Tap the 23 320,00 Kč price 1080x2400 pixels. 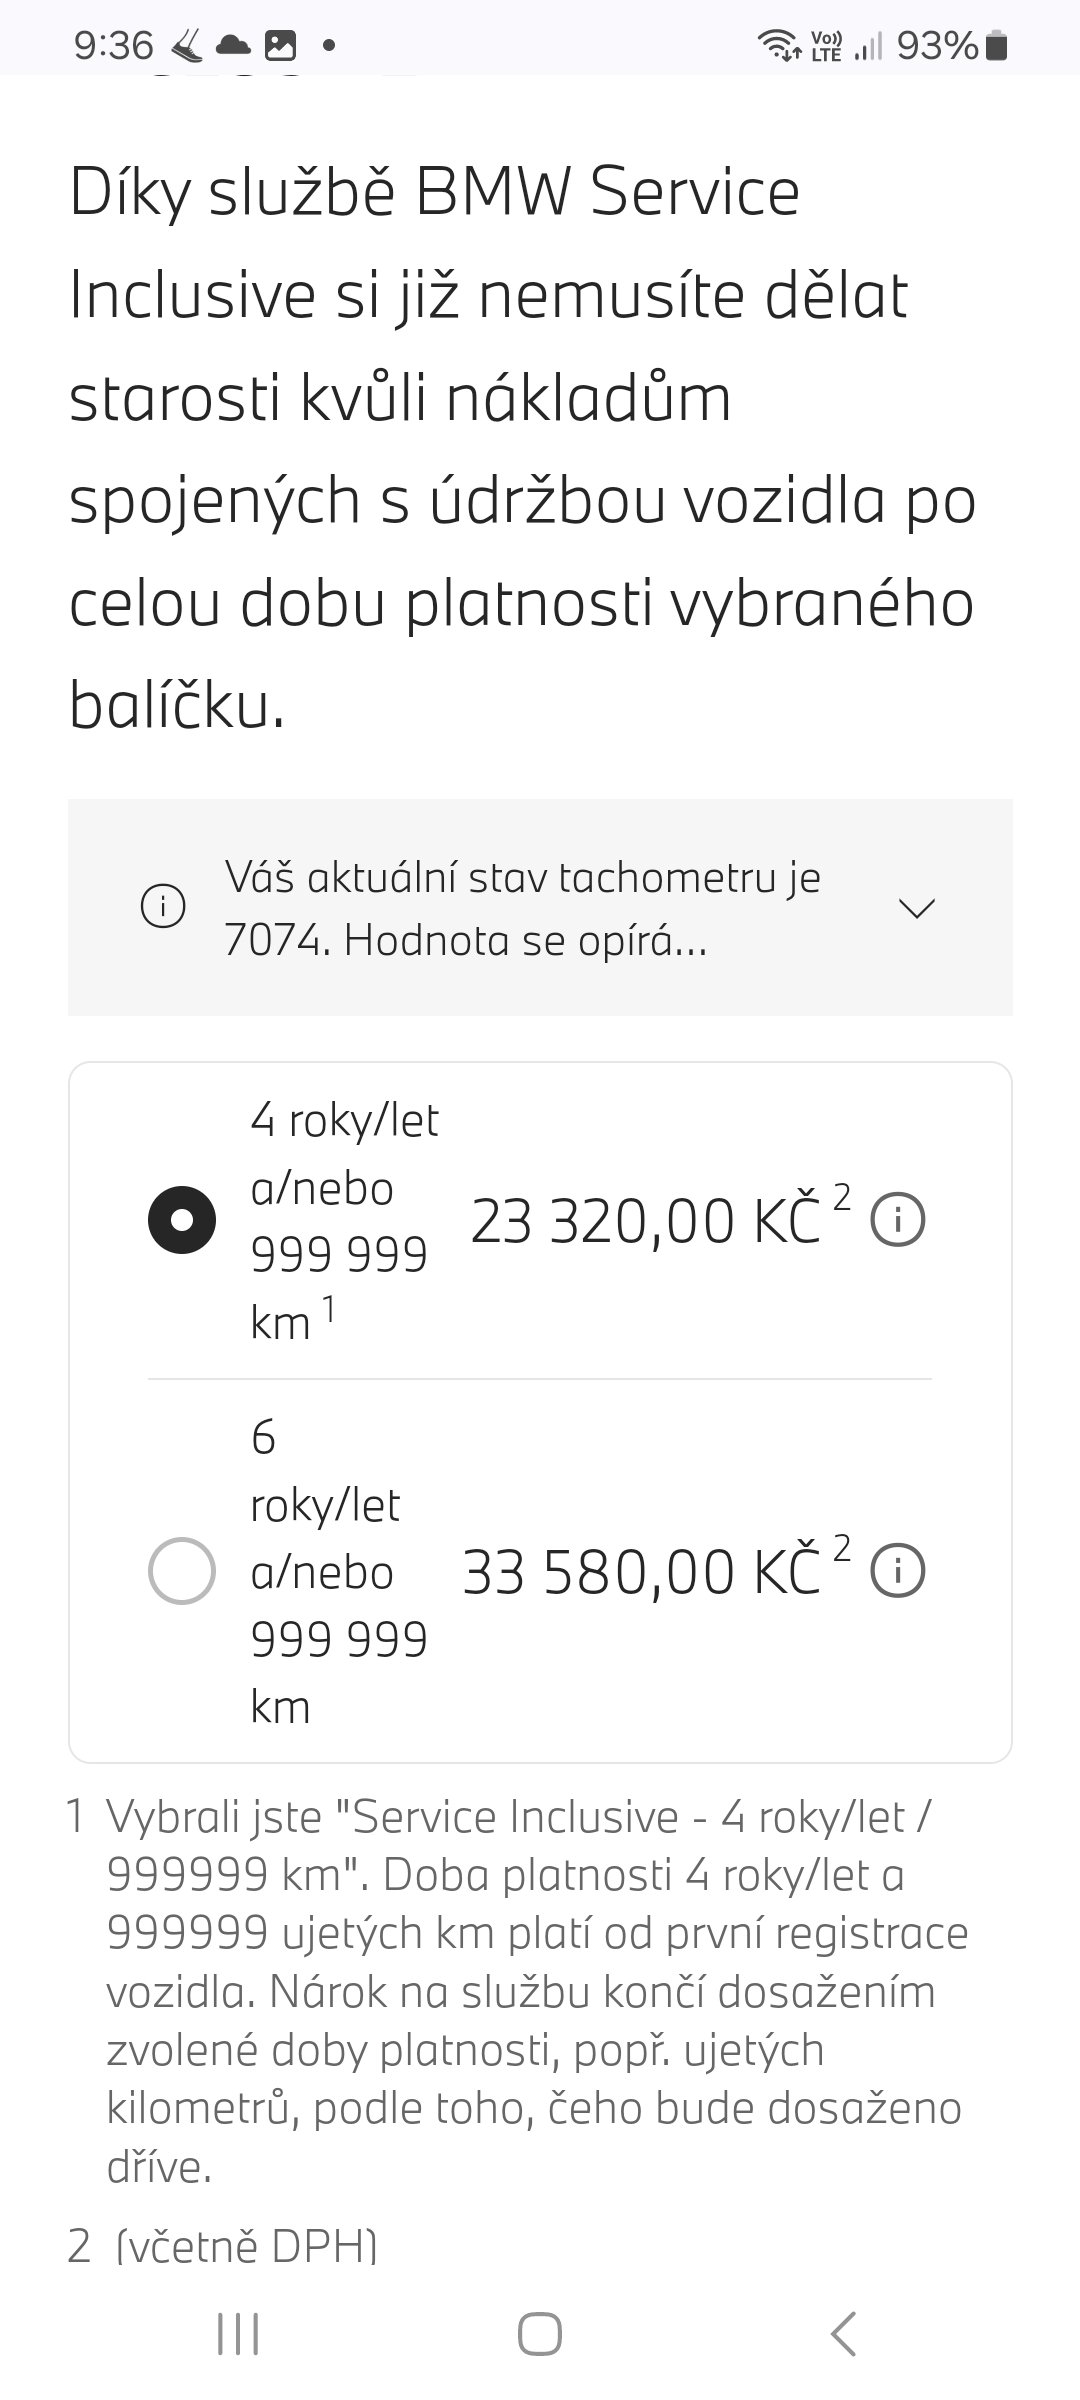pos(645,1222)
